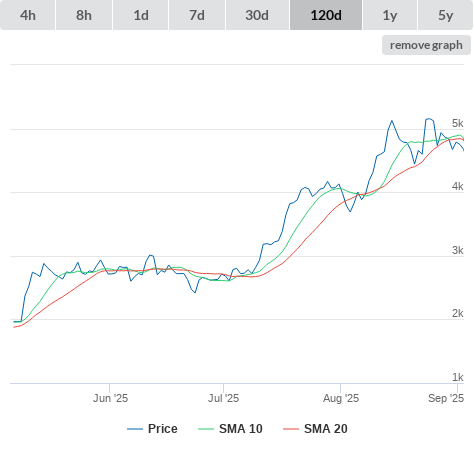This screenshot has height=455, width=474.
Task: Click the Jun '25 axis label
Action: (x=110, y=398)
